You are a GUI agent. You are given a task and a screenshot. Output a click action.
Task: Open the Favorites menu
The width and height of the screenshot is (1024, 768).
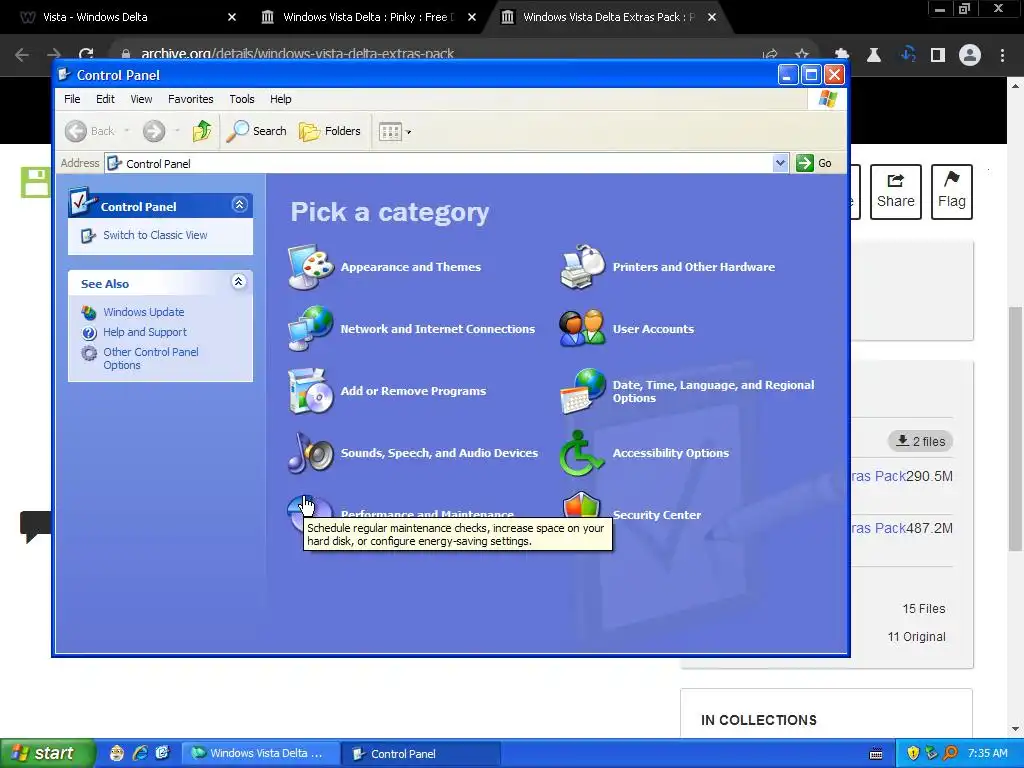(191, 99)
